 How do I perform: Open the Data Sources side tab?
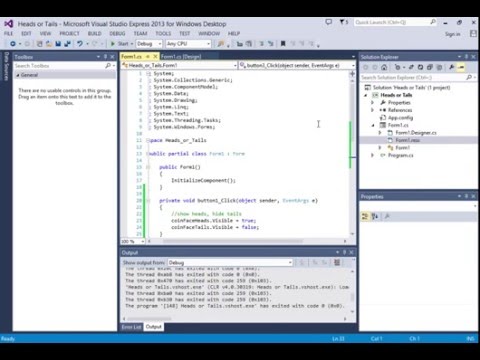pos(6,66)
